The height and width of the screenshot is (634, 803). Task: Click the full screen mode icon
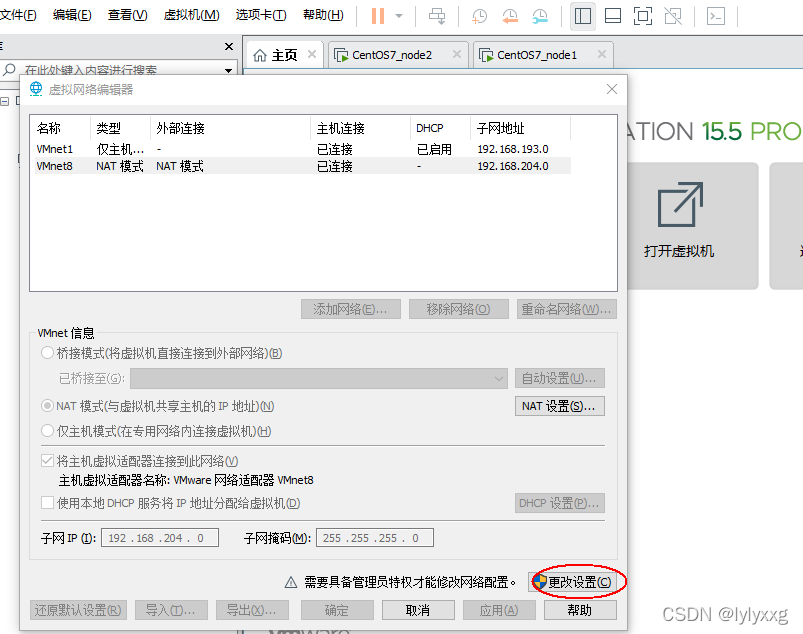tap(643, 16)
